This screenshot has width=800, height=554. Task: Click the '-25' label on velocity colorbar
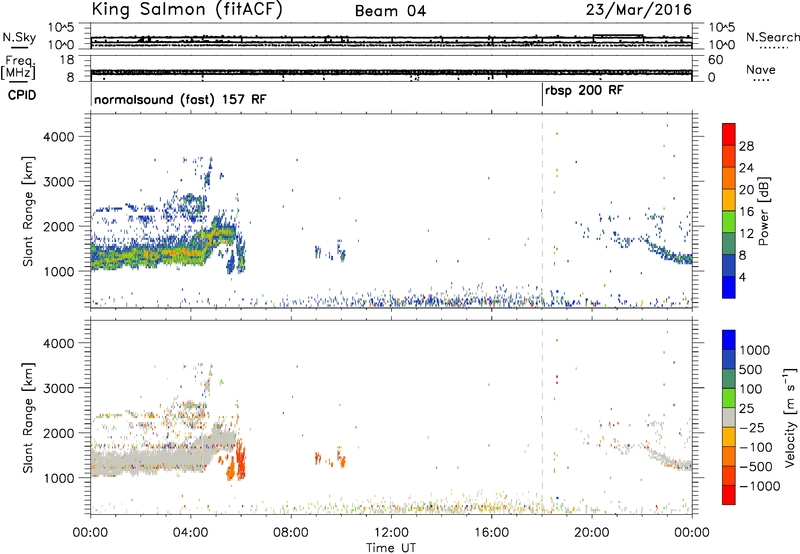click(x=752, y=428)
